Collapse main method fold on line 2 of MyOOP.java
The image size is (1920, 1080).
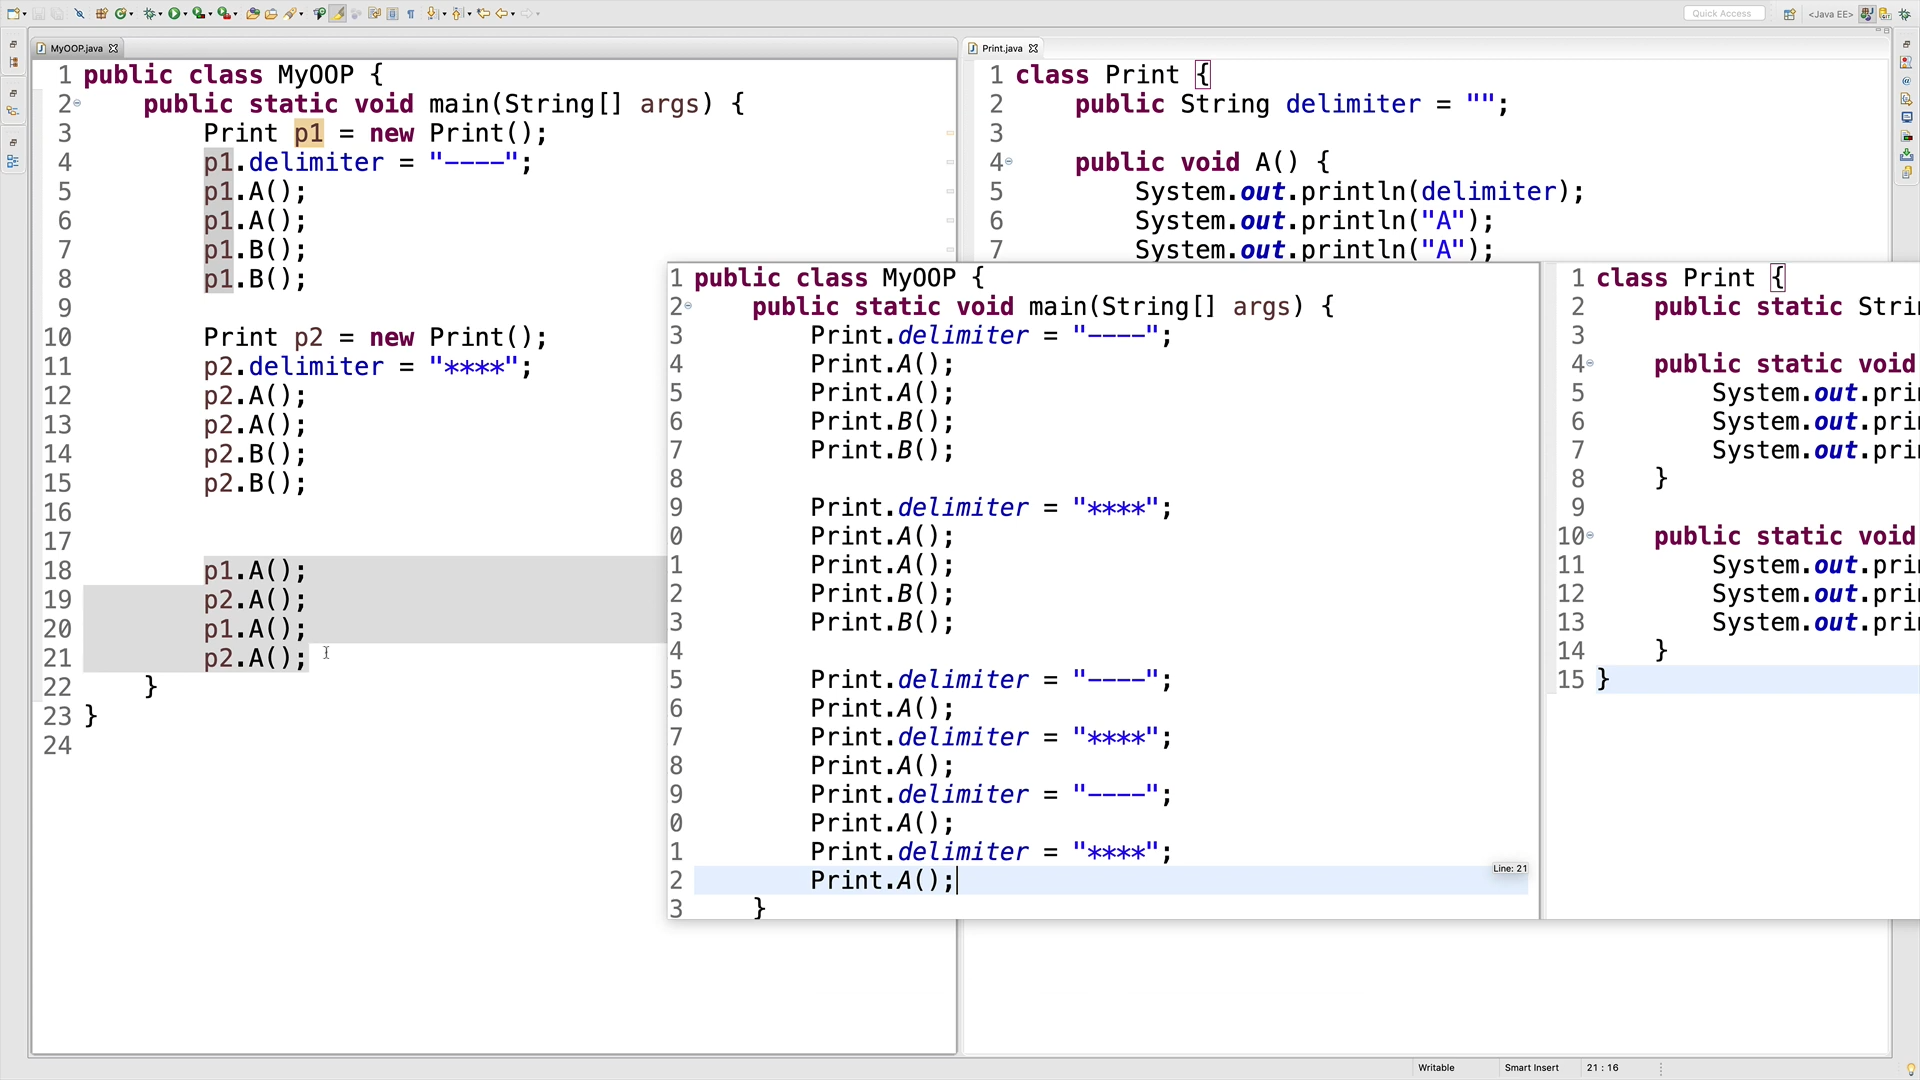tap(77, 103)
